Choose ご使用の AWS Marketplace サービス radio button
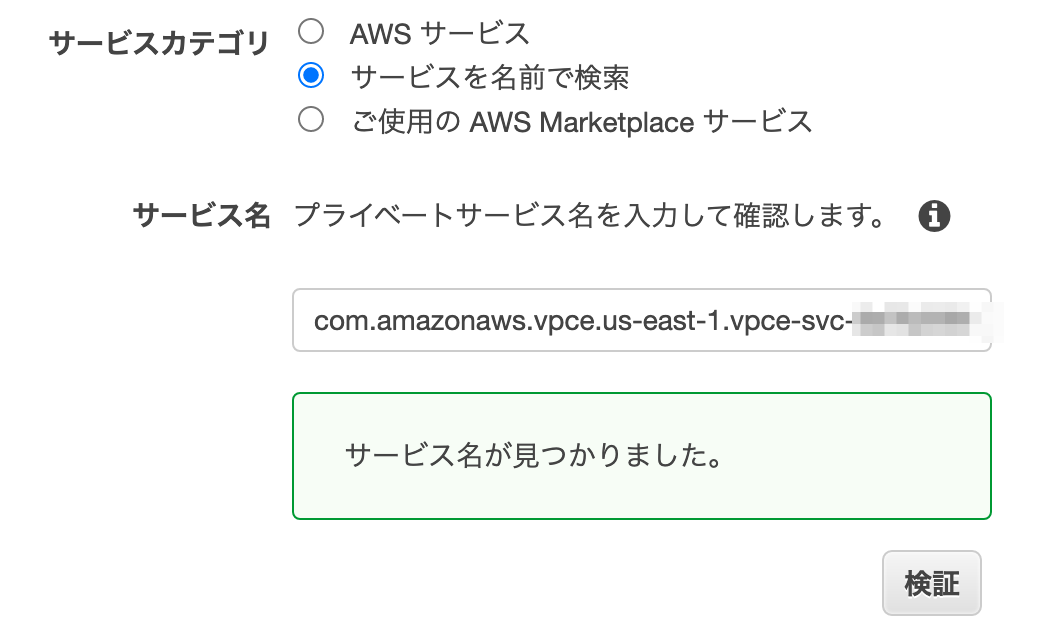 pyautogui.click(x=311, y=120)
